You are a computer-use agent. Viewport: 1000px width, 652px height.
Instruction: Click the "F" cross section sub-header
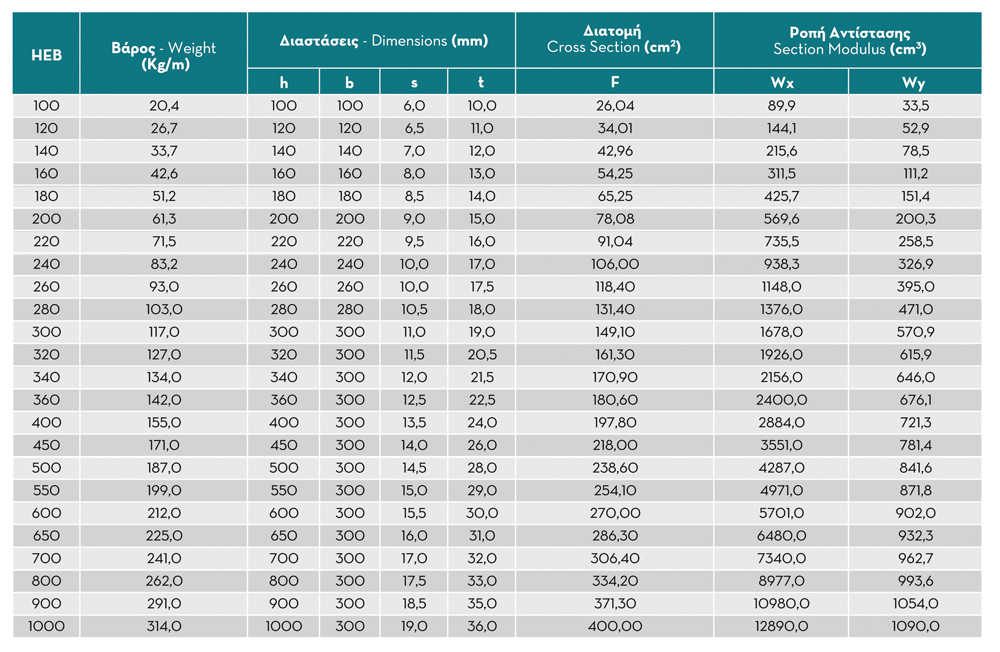(614, 83)
